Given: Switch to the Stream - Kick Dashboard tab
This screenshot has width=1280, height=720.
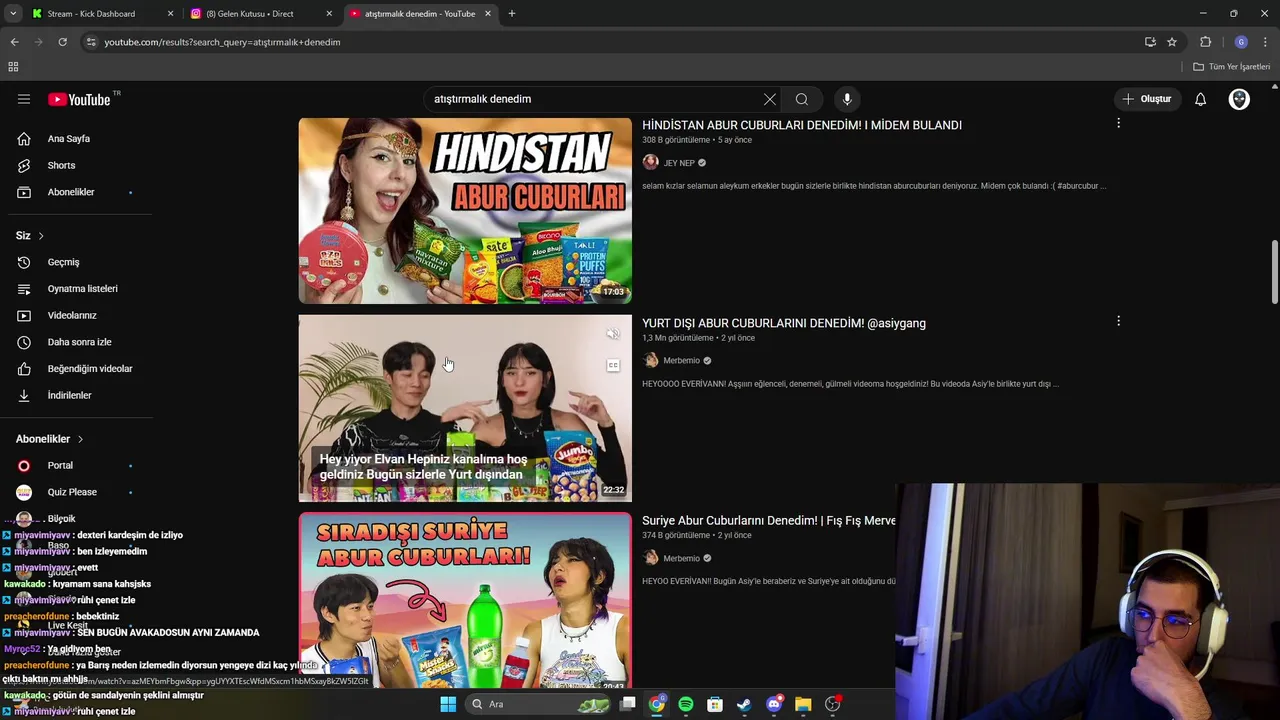Looking at the screenshot, I should (x=103, y=14).
